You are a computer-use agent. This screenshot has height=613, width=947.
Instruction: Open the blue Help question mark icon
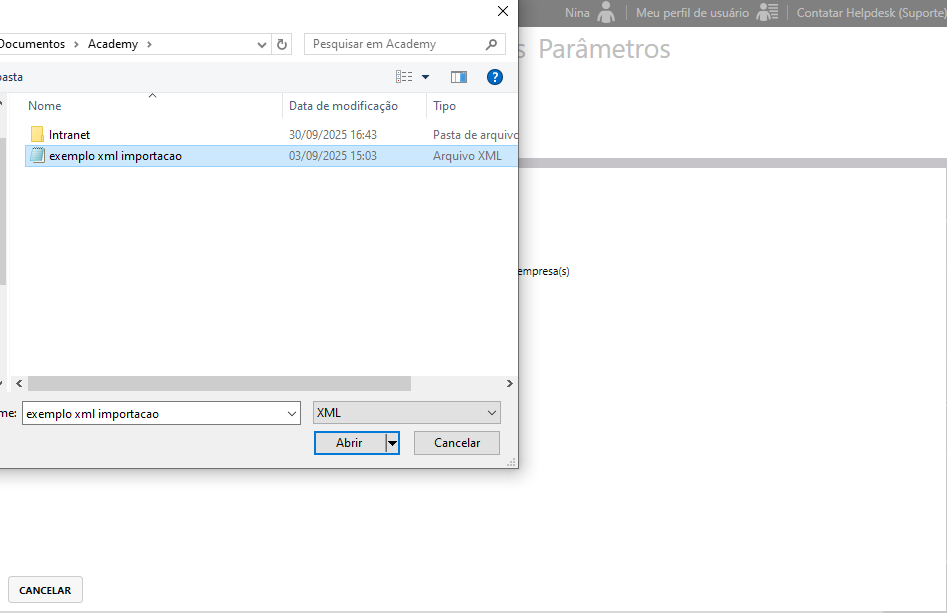pos(494,77)
